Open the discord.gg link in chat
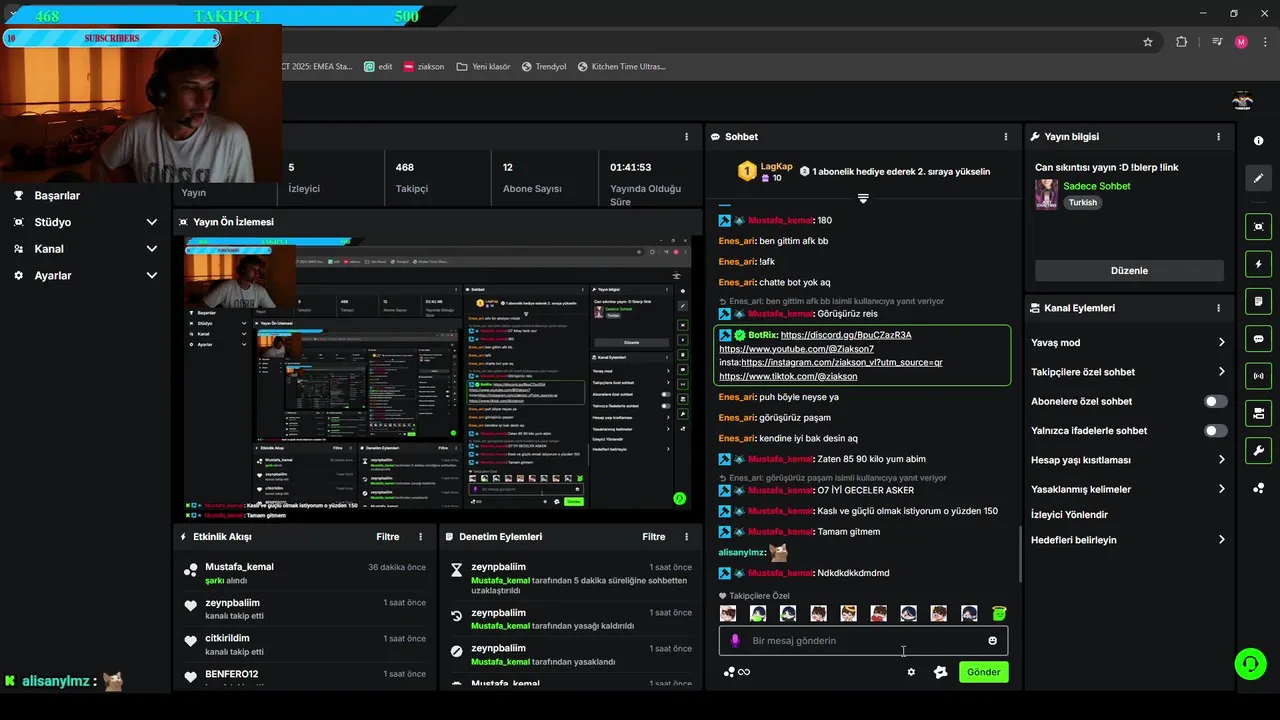Screen dimensions: 1280x720 pos(846,335)
